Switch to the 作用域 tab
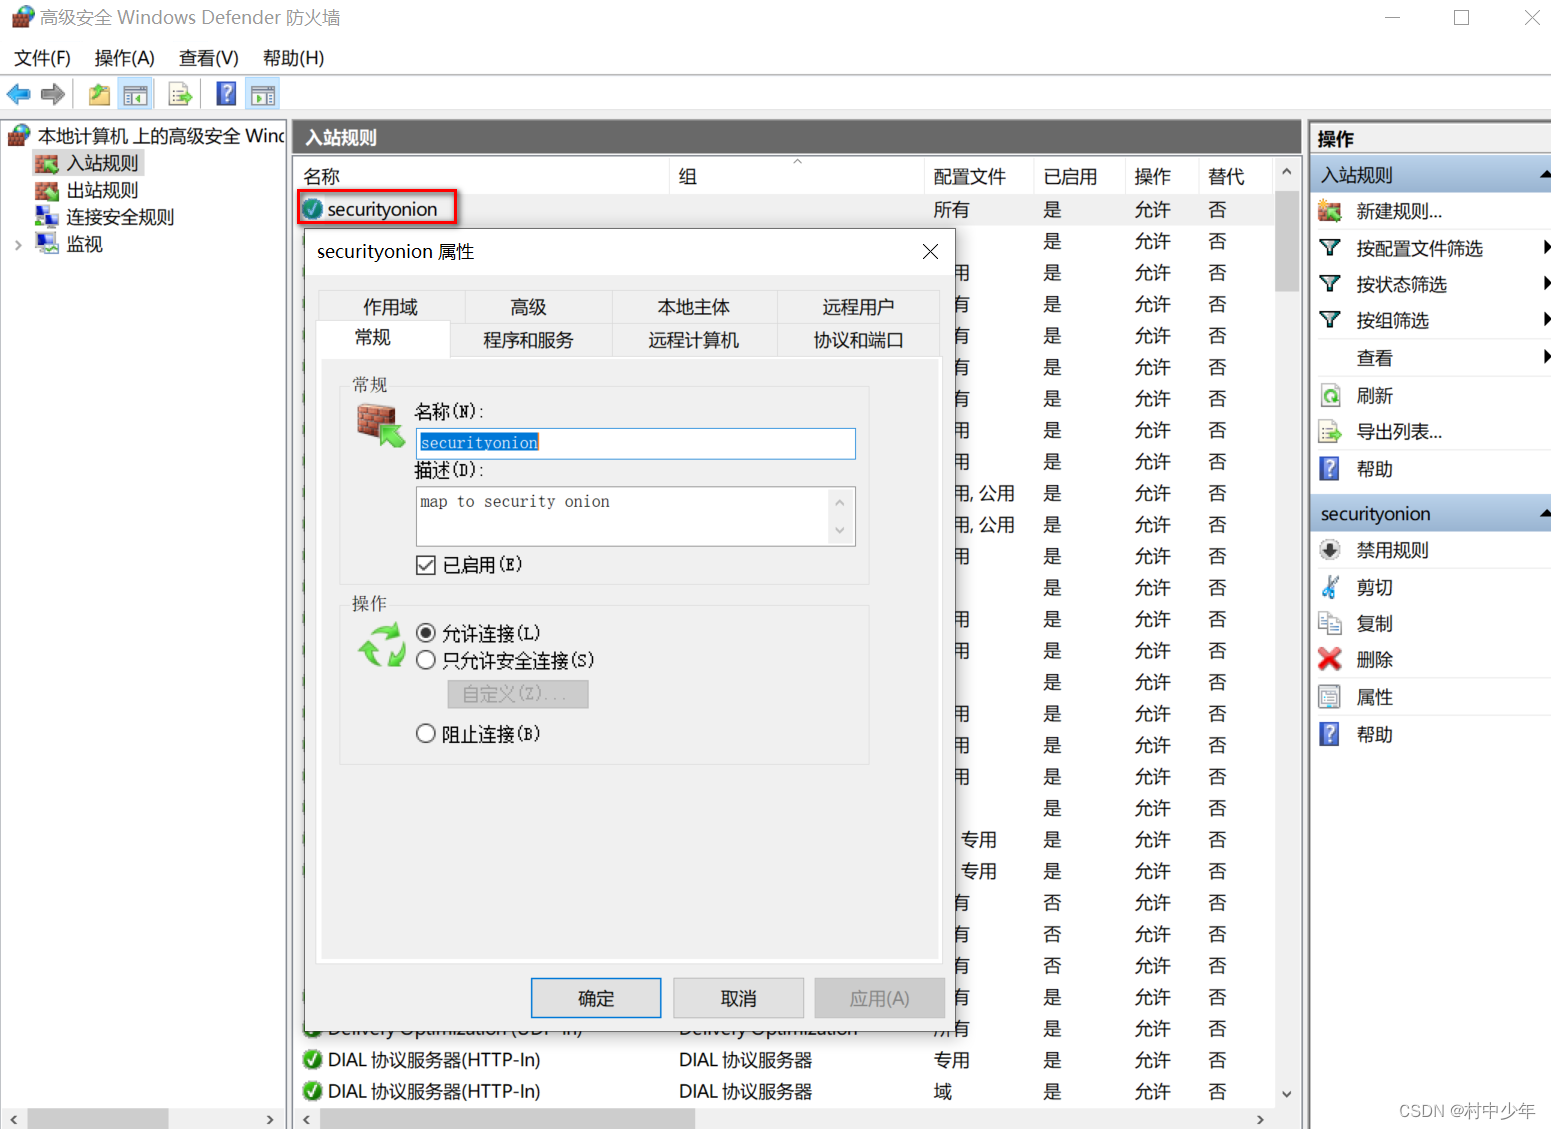This screenshot has width=1551, height=1129. point(391,307)
